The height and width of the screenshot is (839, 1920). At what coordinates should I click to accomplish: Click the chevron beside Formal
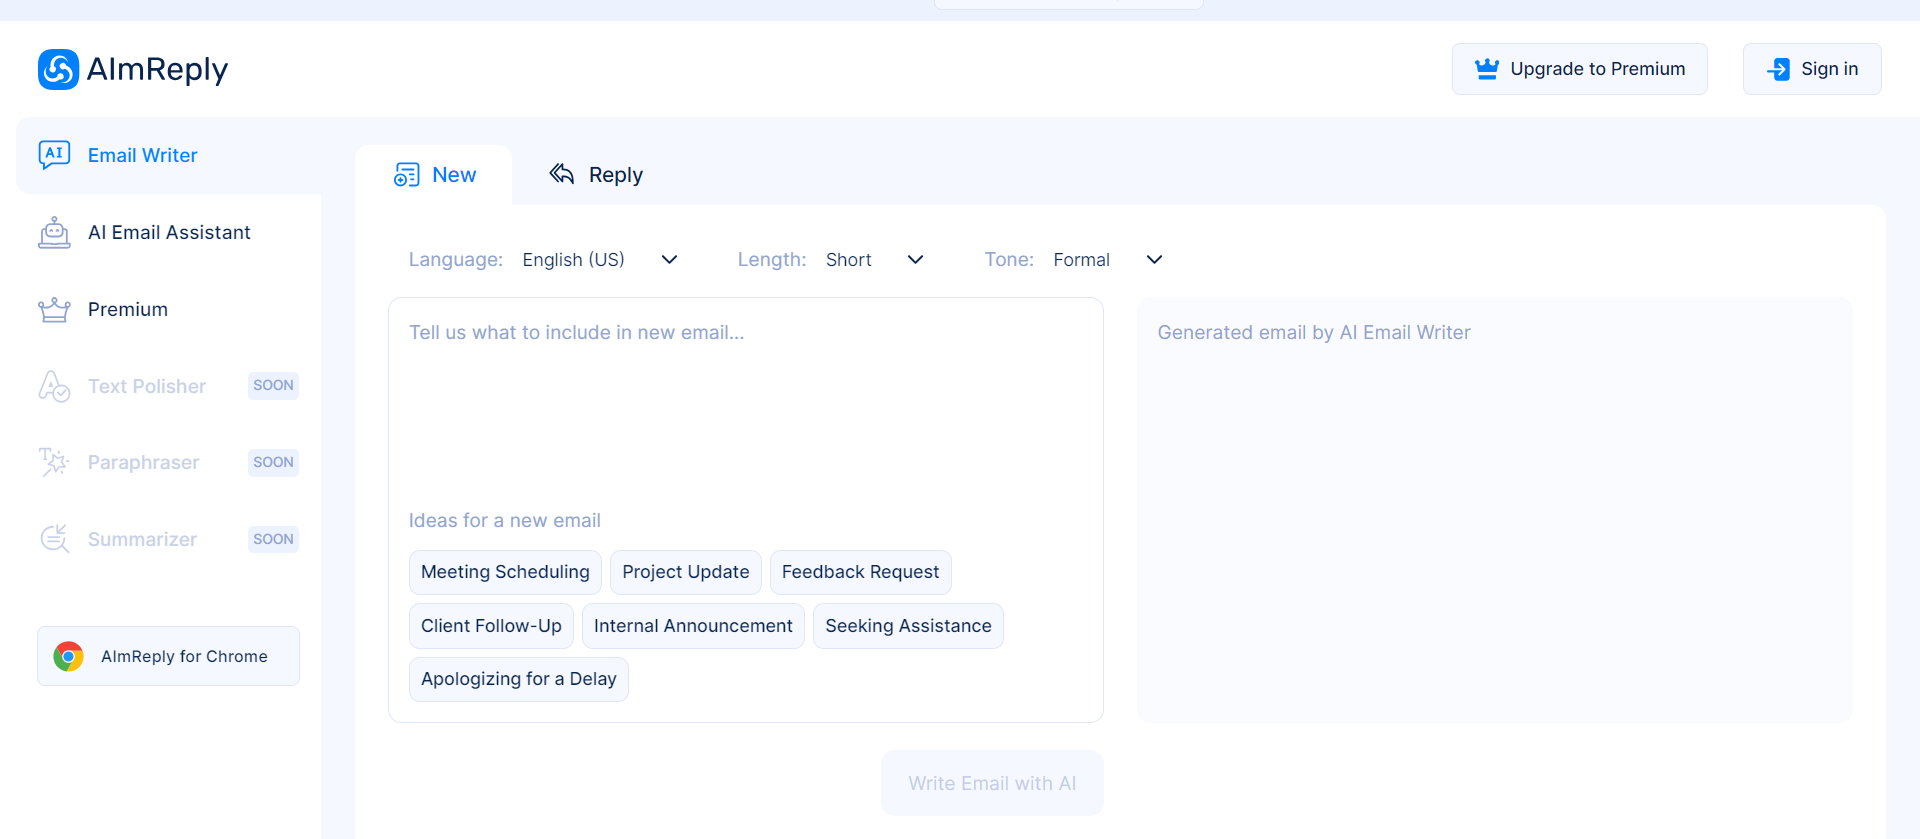click(x=1154, y=260)
